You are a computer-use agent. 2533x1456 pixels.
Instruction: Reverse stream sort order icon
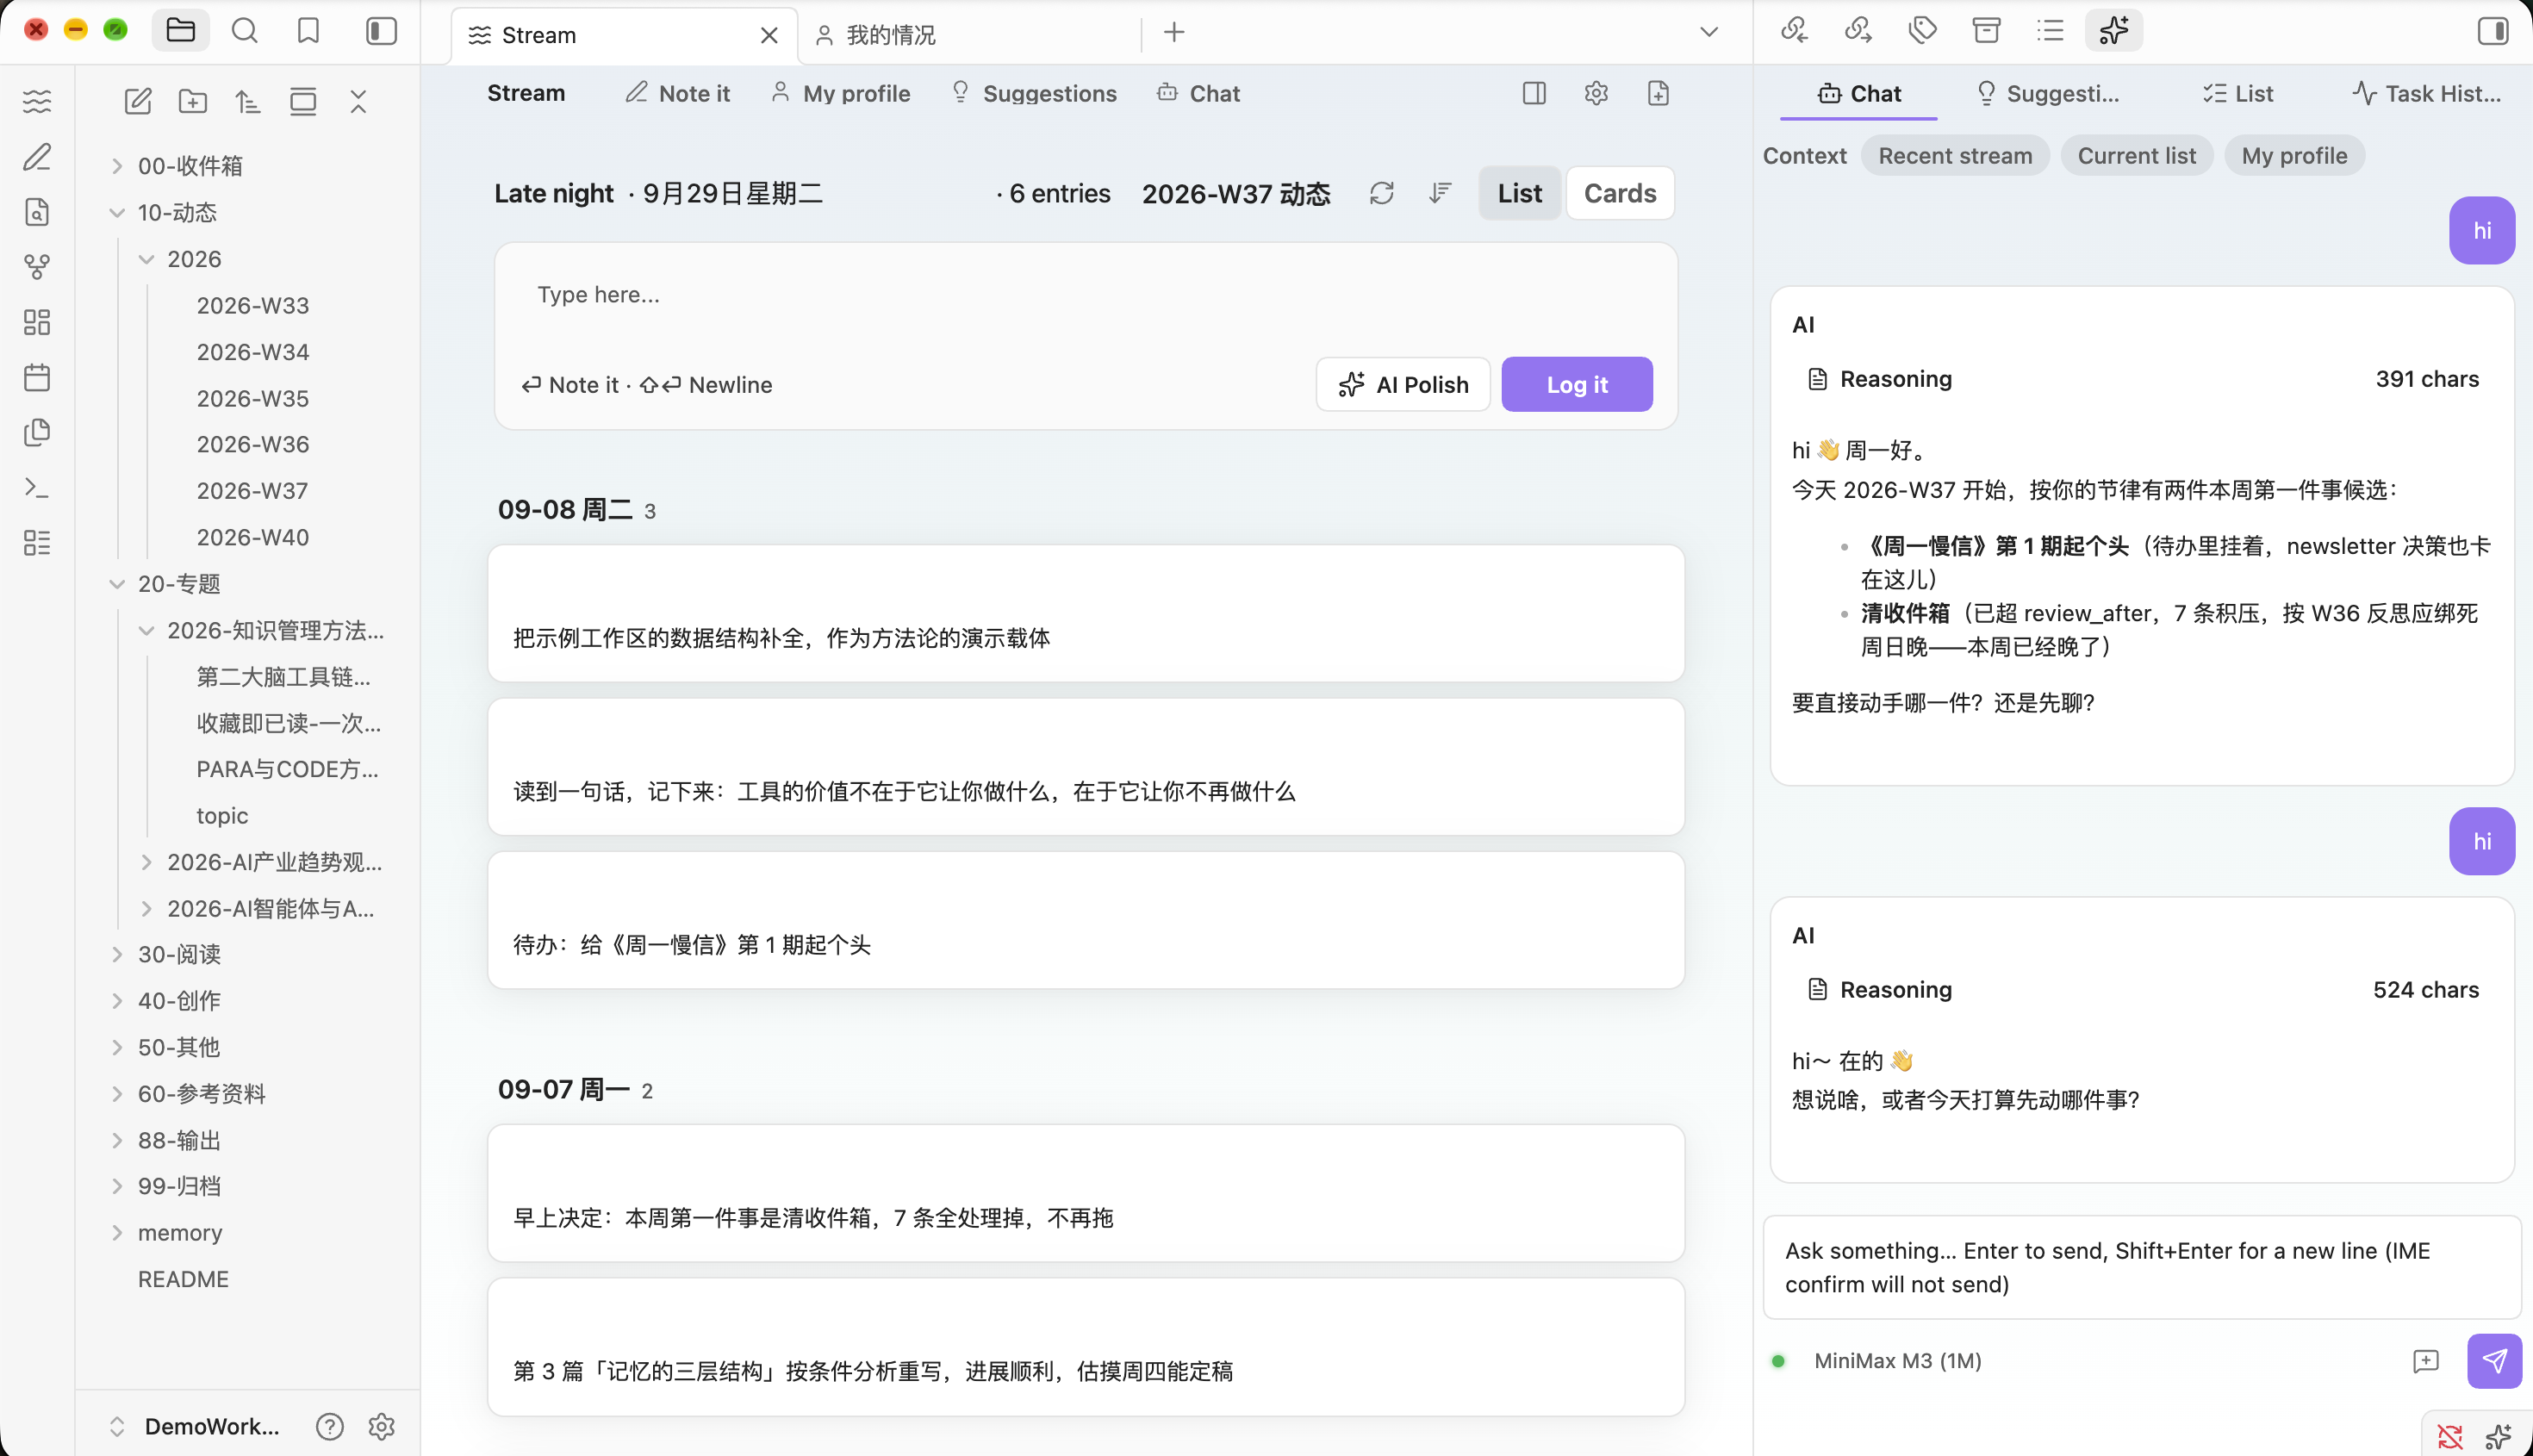tap(1440, 193)
